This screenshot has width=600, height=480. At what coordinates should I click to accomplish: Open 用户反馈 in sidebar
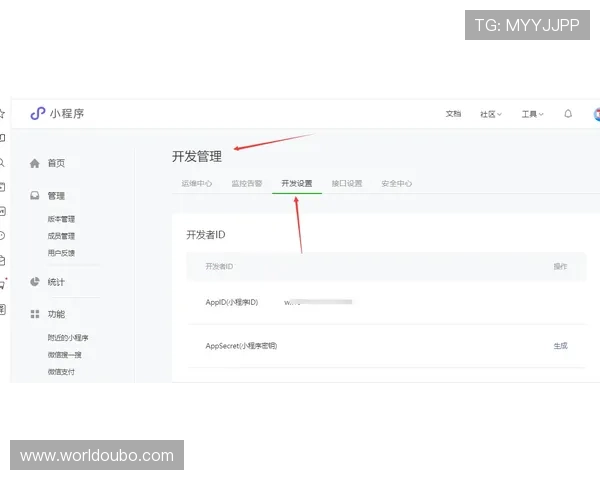(x=61, y=253)
